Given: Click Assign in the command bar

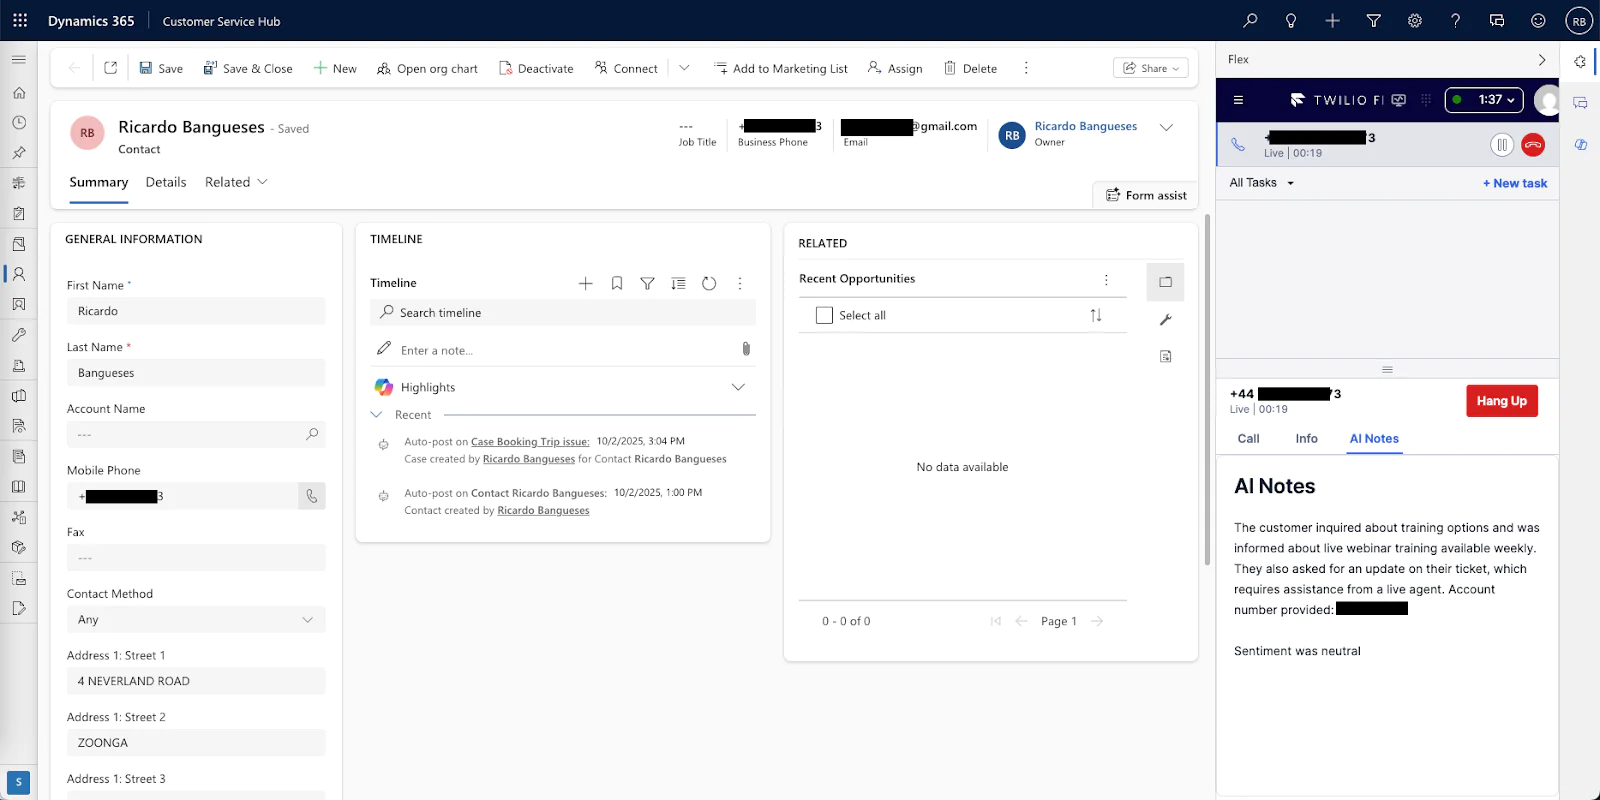Looking at the screenshot, I should click(895, 68).
